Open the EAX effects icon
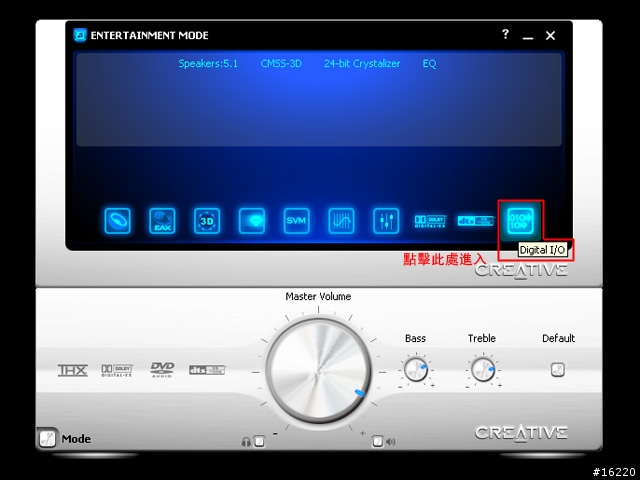640x480 pixels. click(x=162, y=221)
